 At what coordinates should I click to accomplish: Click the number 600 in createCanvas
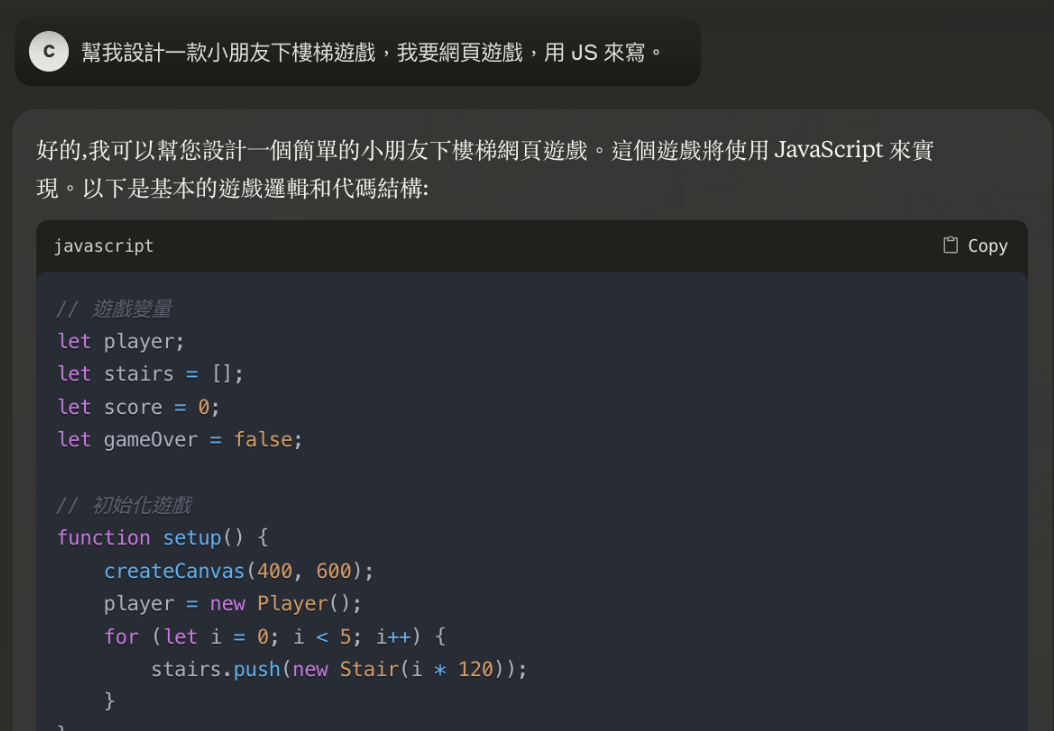334,571
